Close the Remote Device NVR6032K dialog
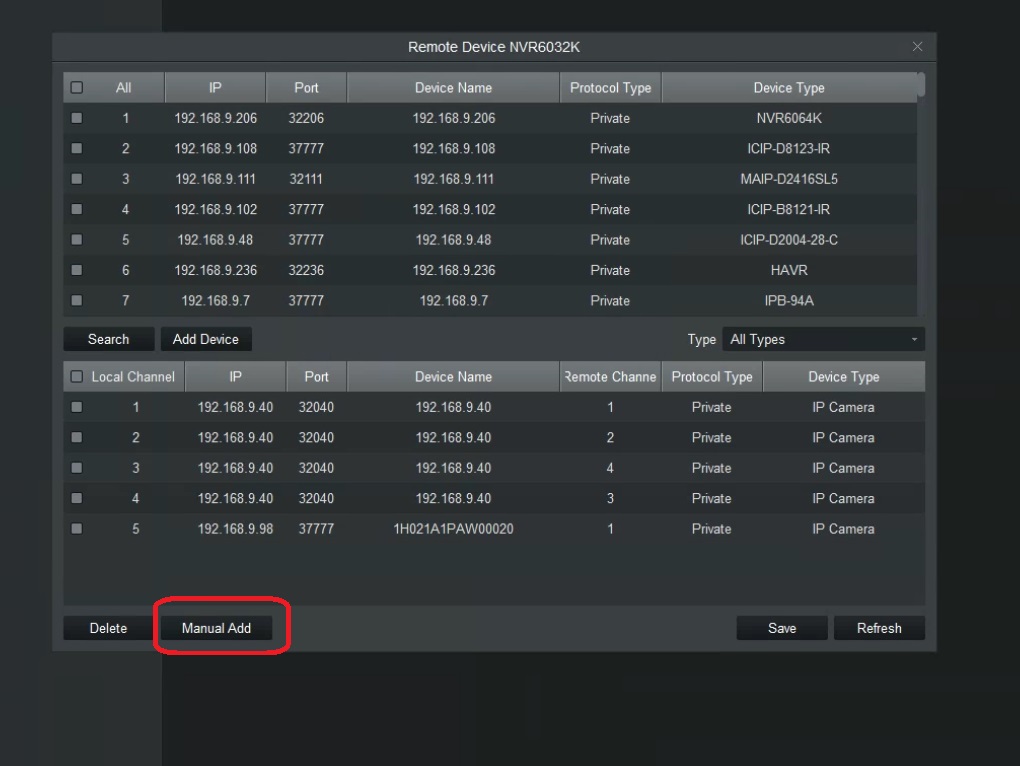The height and width of the screenshot is (766, 1020). (x=916, y=46)
